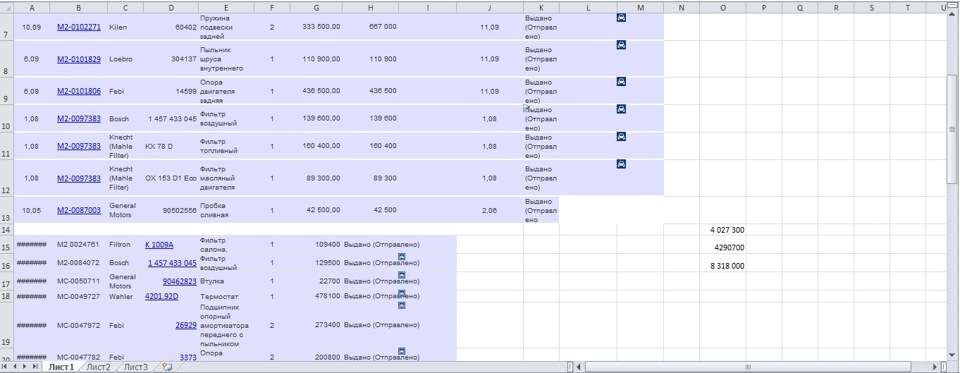This screenshot has height=373, width=960.
Task: Select row 14 header
Action: (x=6, y=230)
